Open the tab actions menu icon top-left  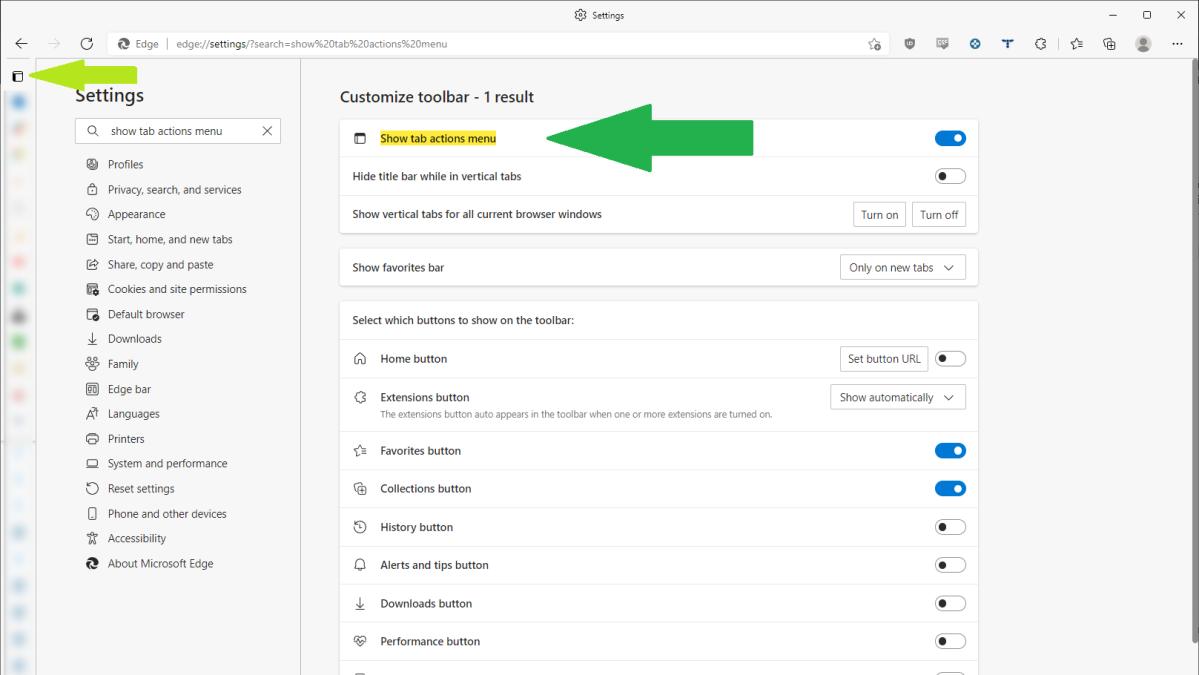pos(17,76)
